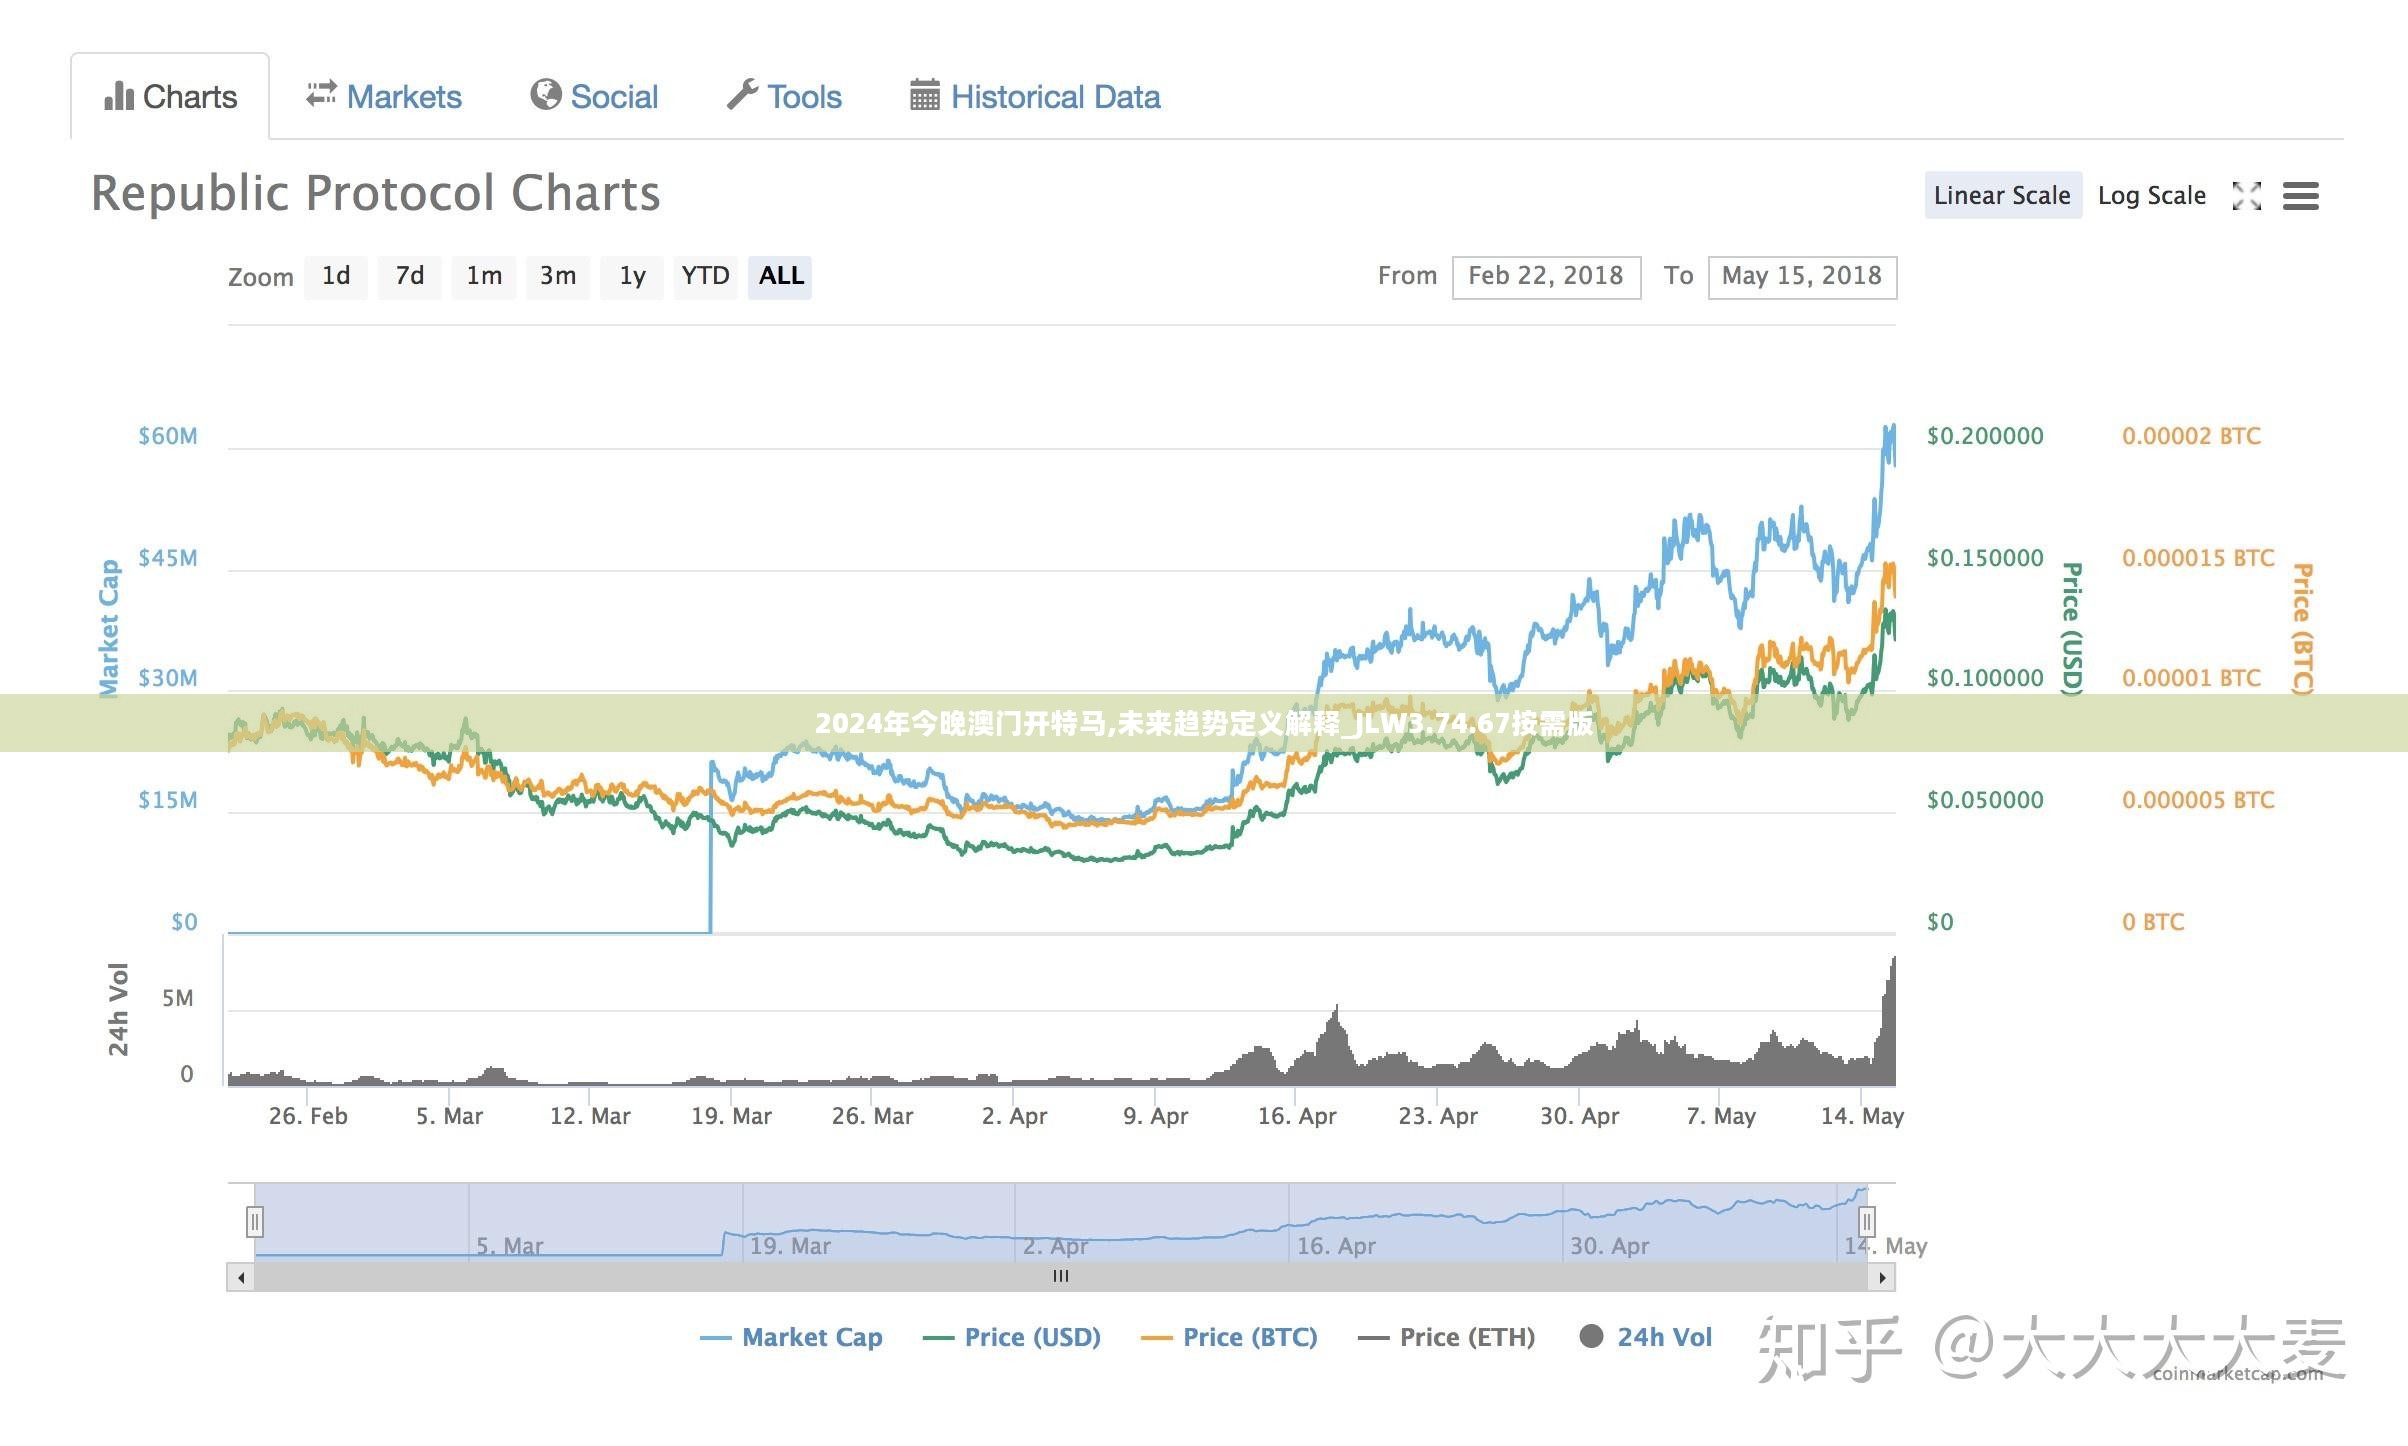The height and width of the screenshot is (1446, 2408).
Task: Edit the To date field
Action: click(1802, 277)
